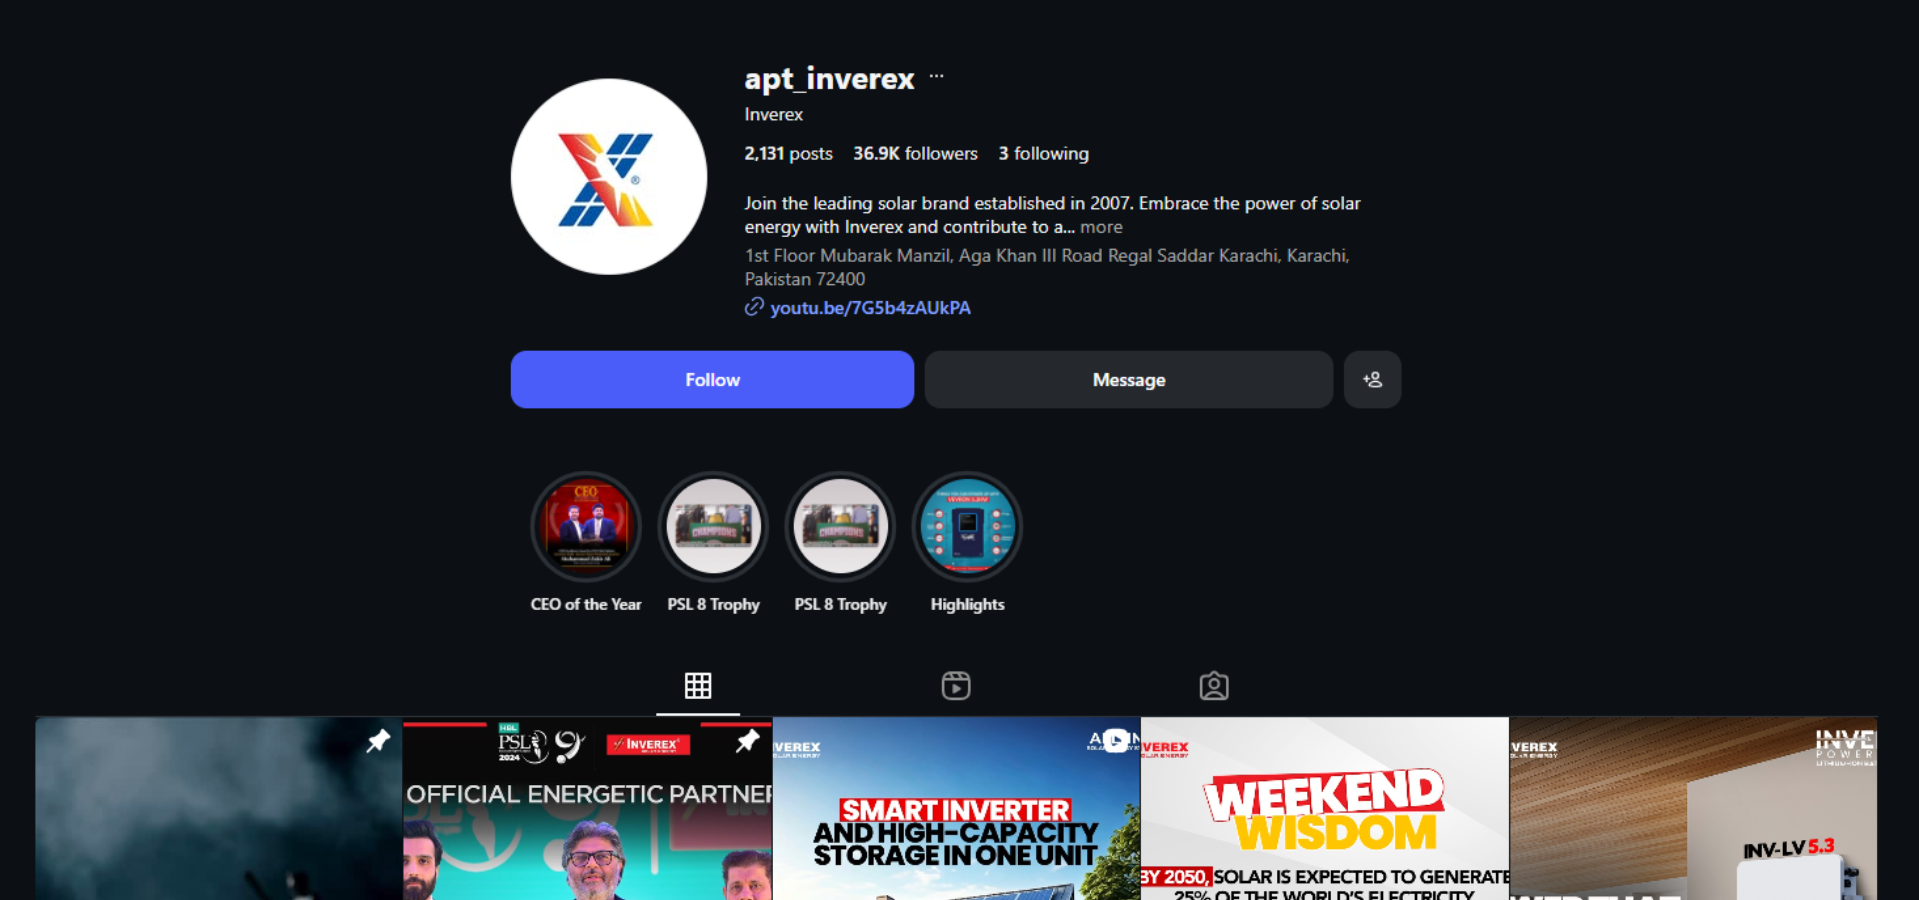Click the Inverex profile picture
The width and height of the screenshot is (1919, 900).
[609, 177]
